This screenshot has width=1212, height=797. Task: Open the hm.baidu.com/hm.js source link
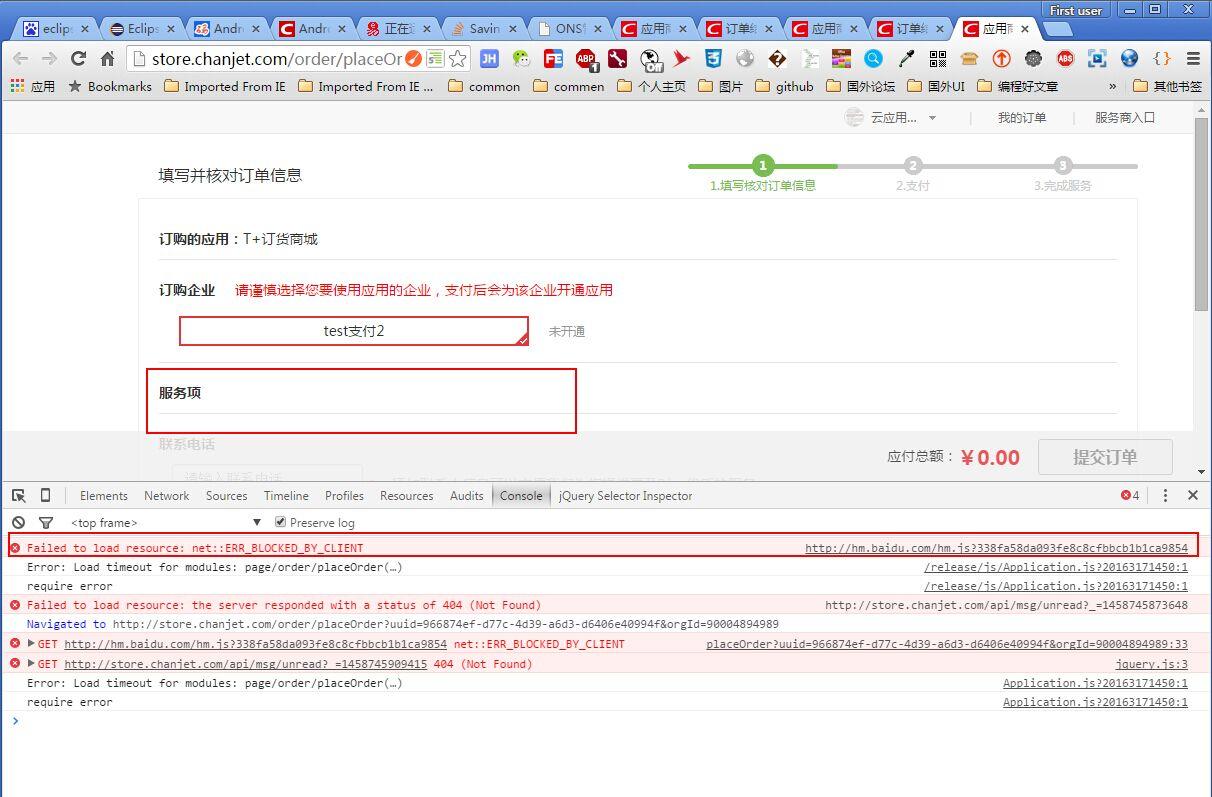click(x=996, y=548)
